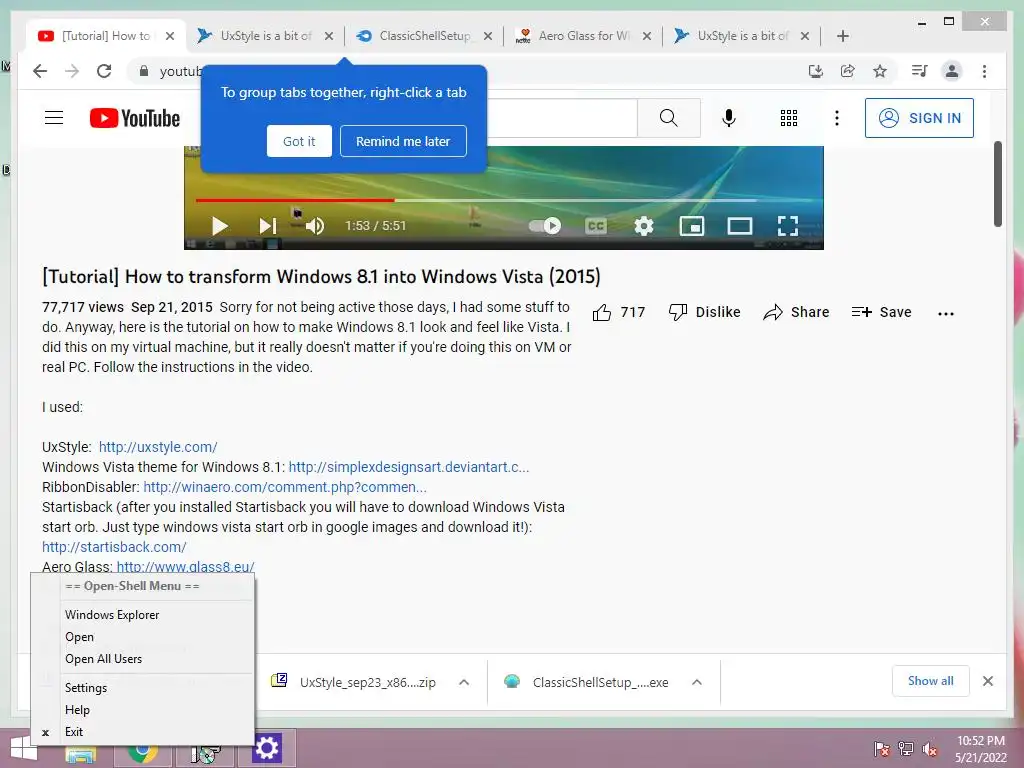Go to YouTube home logo
This screenshot has height=768, width=1024.
click(x=135, y=118)
